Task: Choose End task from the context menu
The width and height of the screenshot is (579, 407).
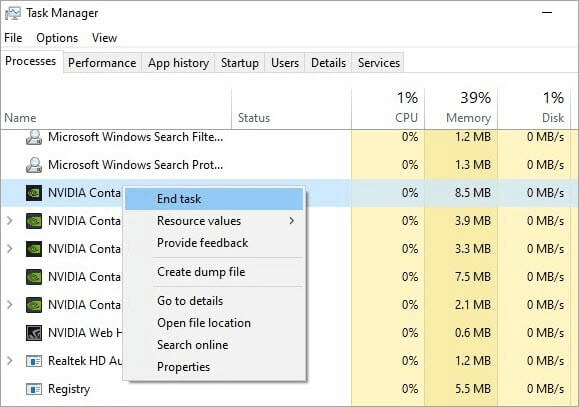Action: pyautogui.click(x=214, y=199)
